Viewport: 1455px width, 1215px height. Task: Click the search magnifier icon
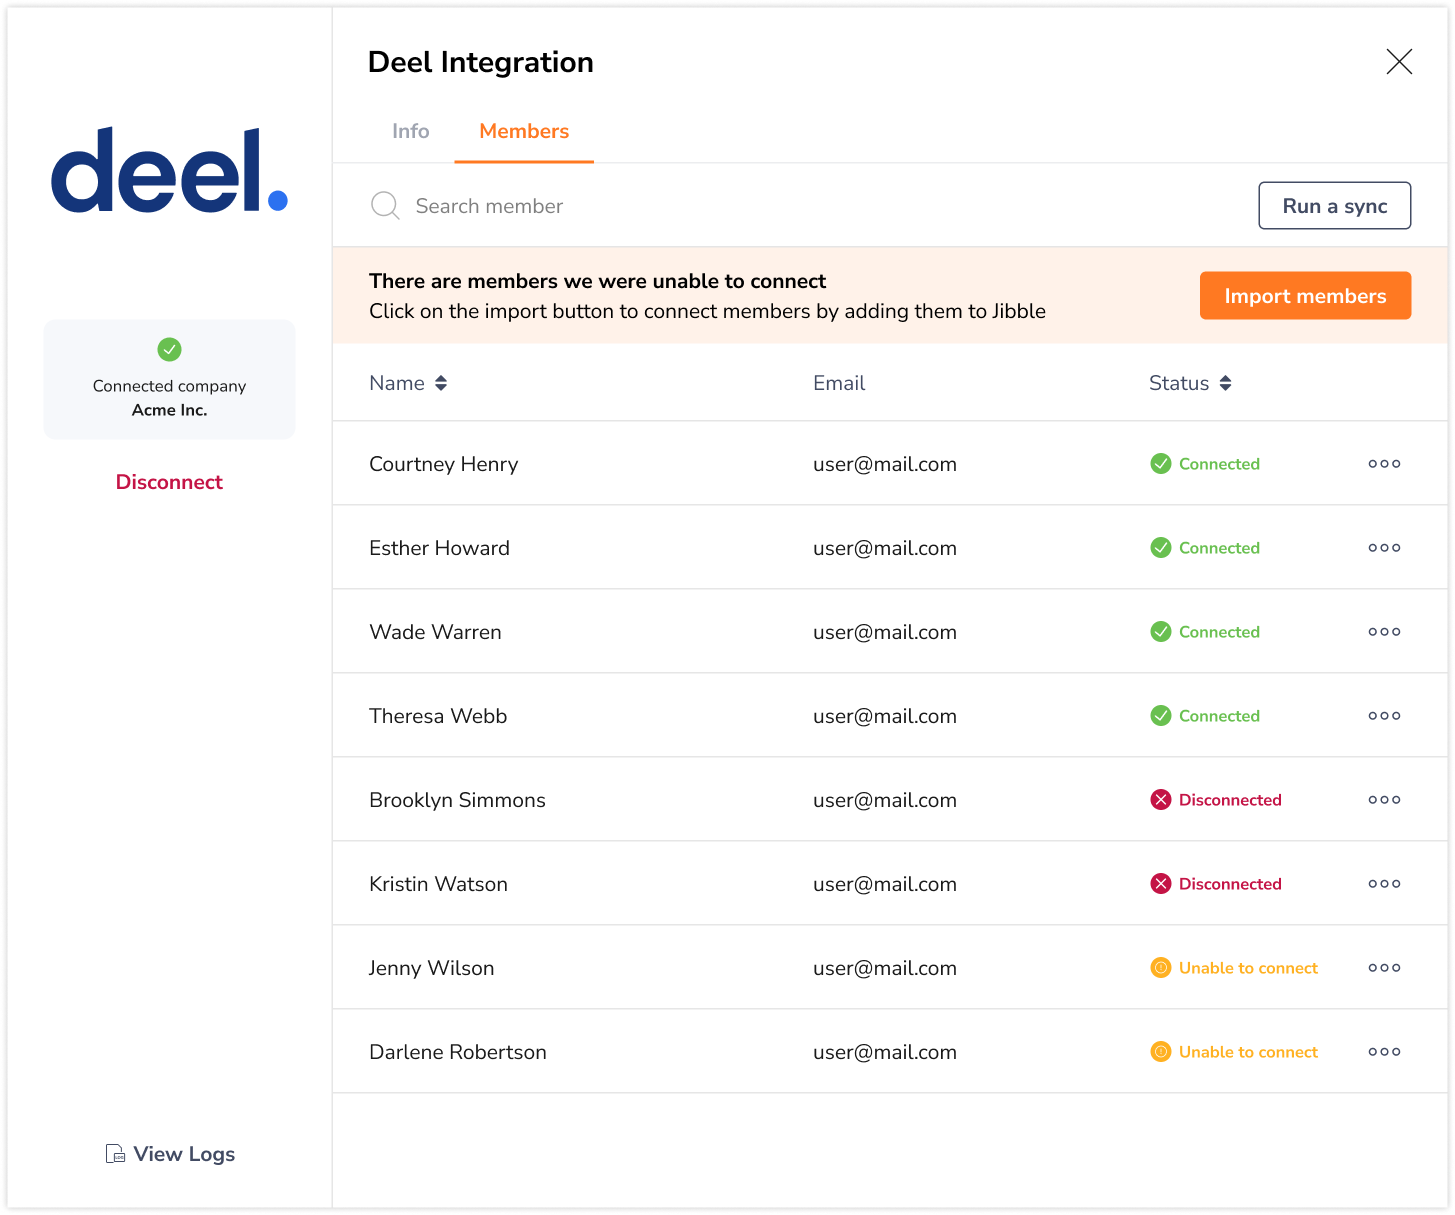(x=385, y=206)
